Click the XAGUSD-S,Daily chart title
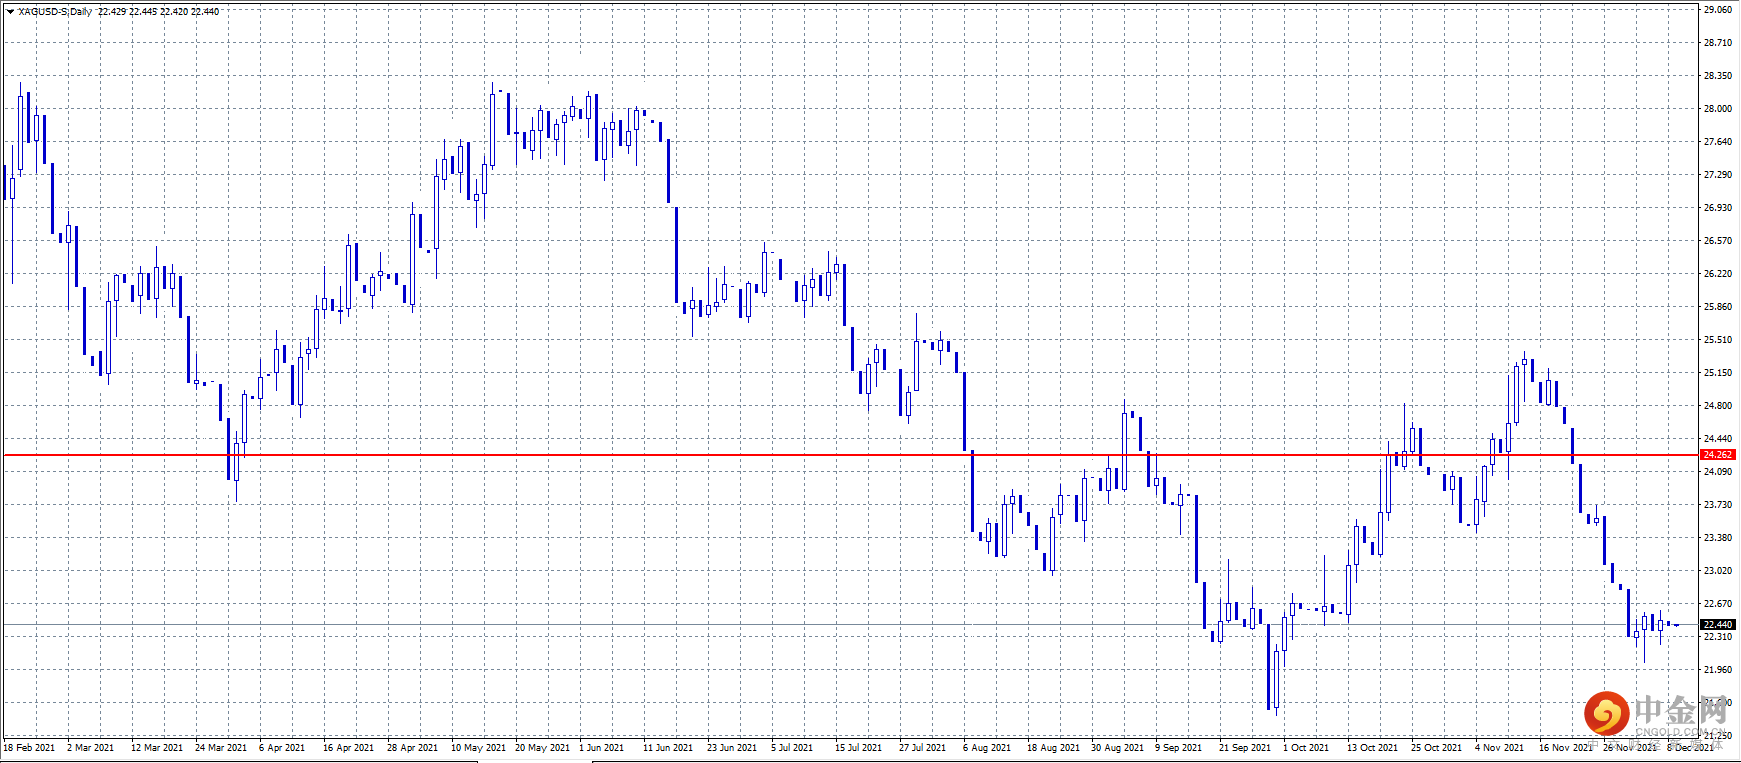Viewport: 1741px width, 763px height. [x=55, y=12]
